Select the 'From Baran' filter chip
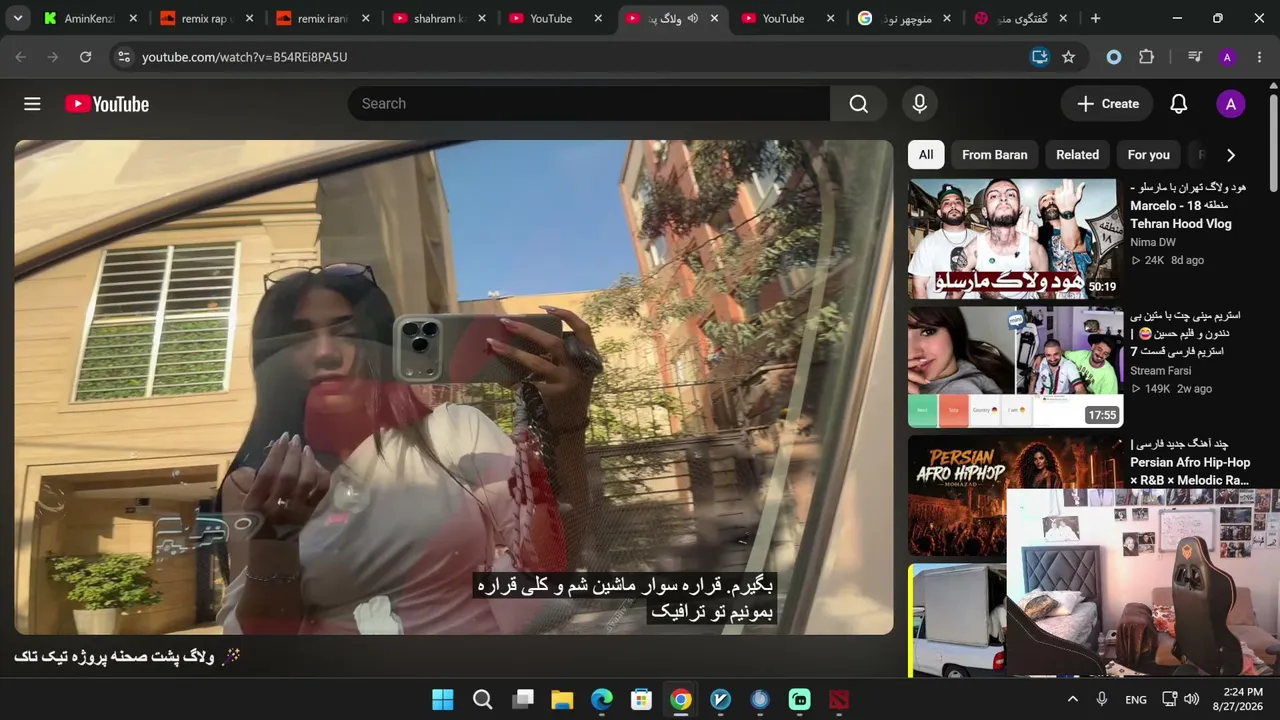This screenshot has height=720, width=1280. click(995, 155)
